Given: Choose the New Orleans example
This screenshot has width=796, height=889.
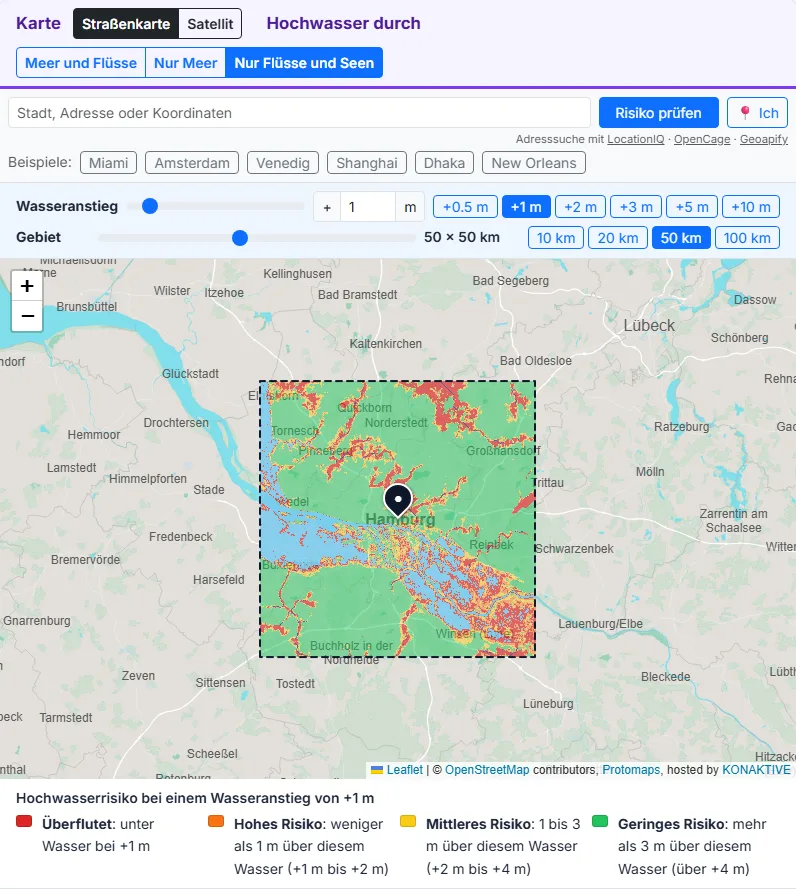Looking at the screenshot, I should [534, 163].
